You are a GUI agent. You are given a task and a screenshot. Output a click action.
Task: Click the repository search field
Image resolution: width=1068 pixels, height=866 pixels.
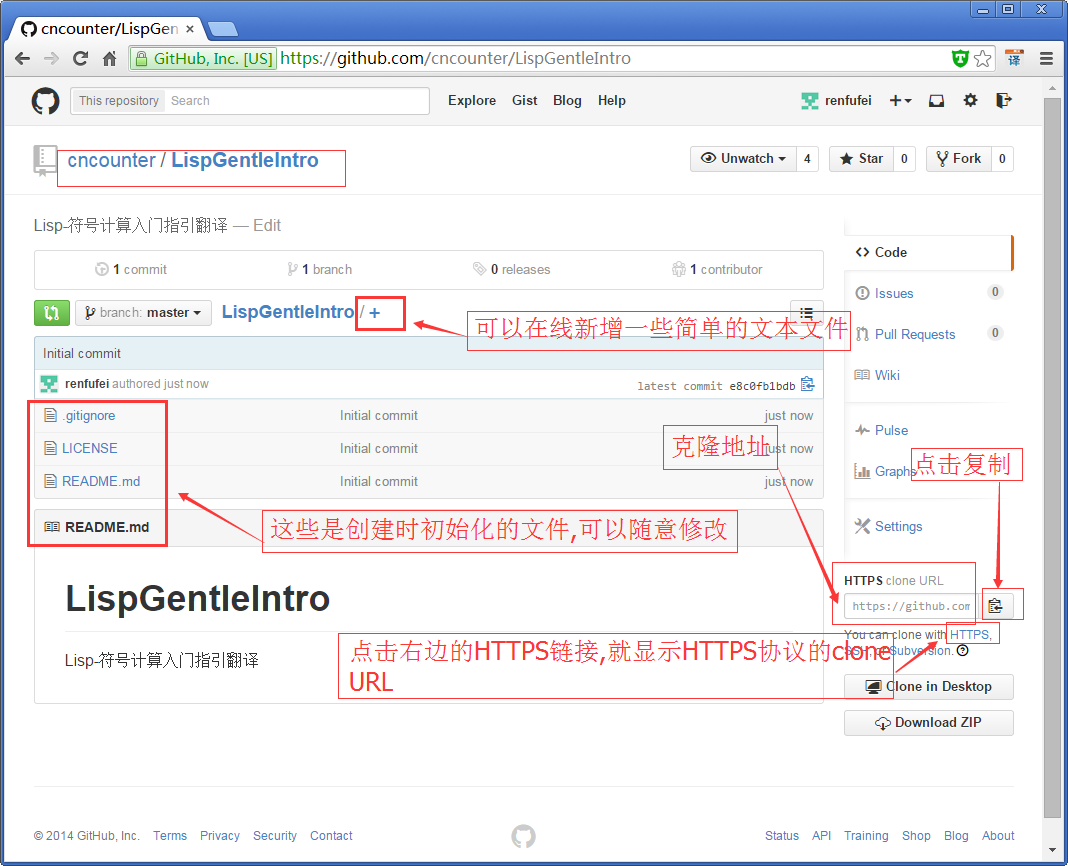click(298, 101)
